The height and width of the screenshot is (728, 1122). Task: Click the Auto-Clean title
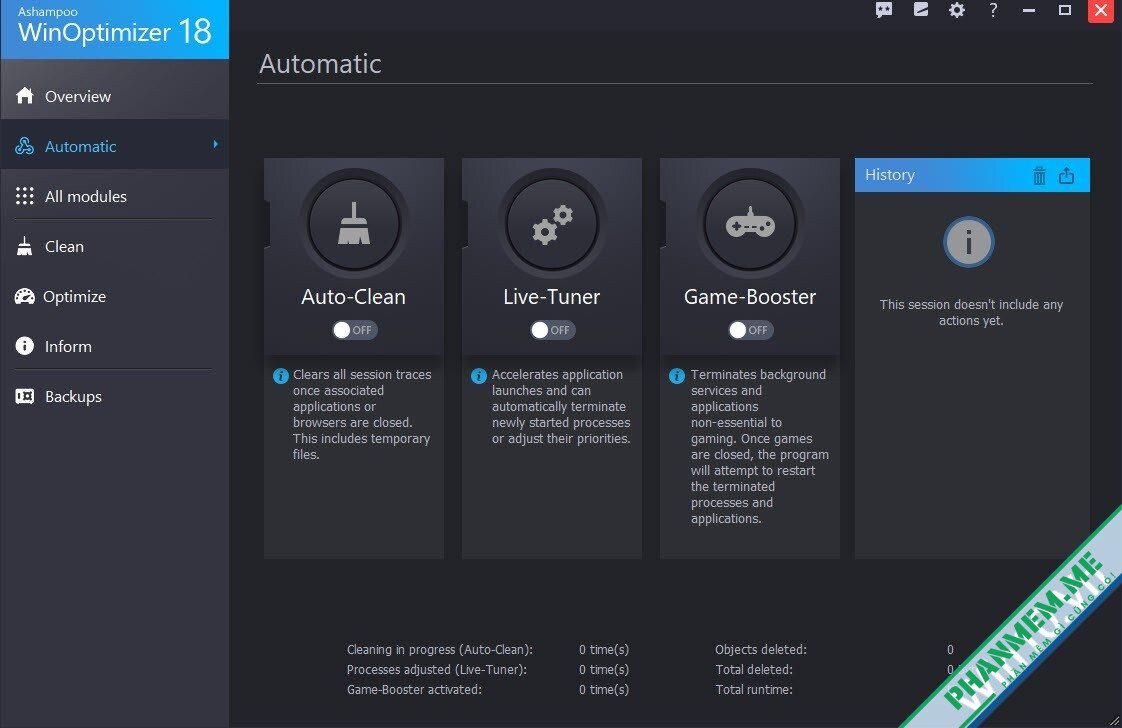pos(353,296)
